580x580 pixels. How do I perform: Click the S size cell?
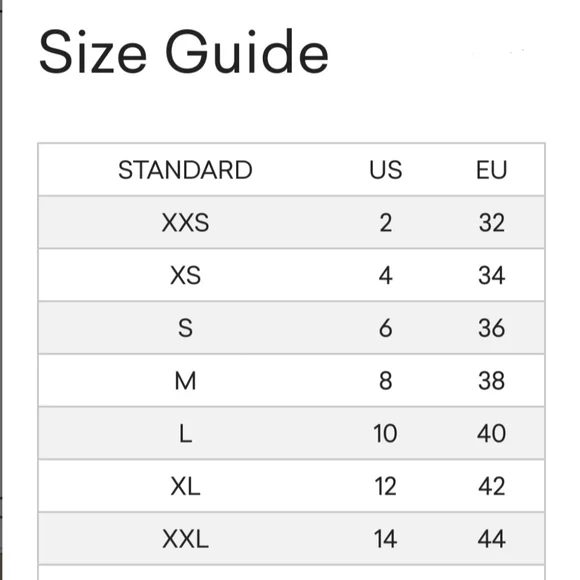point(185,328)
